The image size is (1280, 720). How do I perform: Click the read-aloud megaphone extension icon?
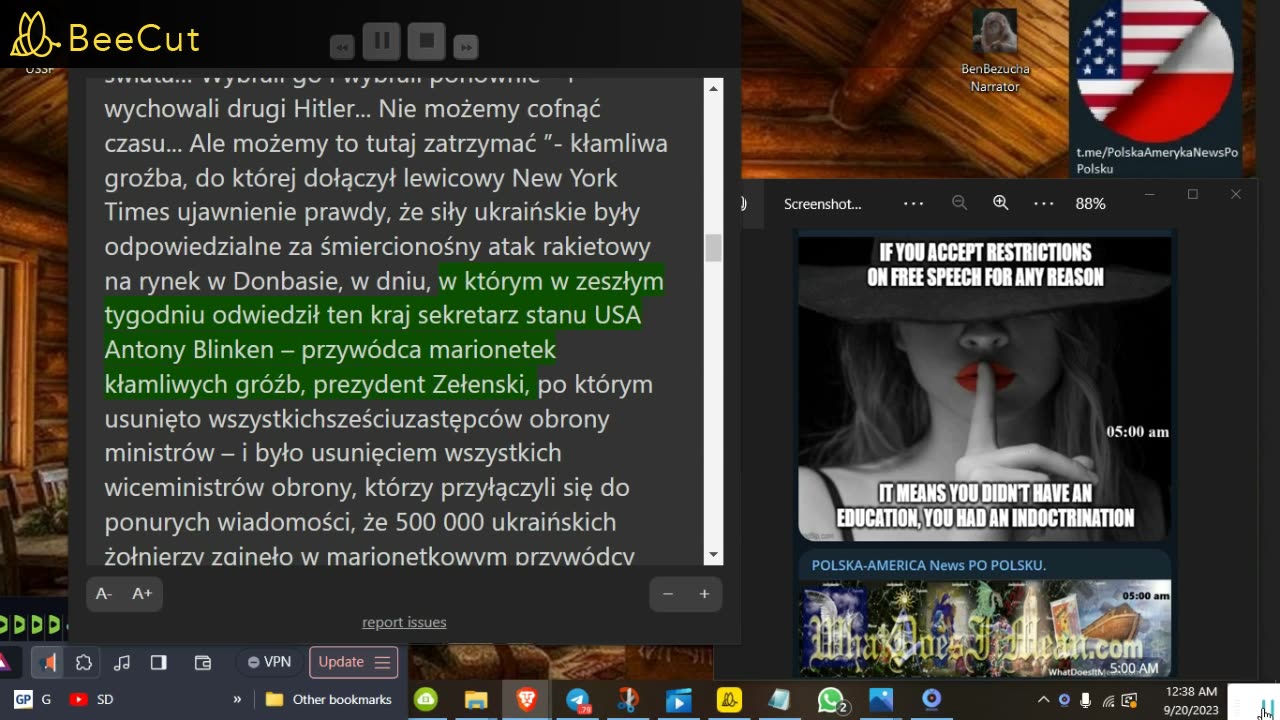[x=48, y=662]
